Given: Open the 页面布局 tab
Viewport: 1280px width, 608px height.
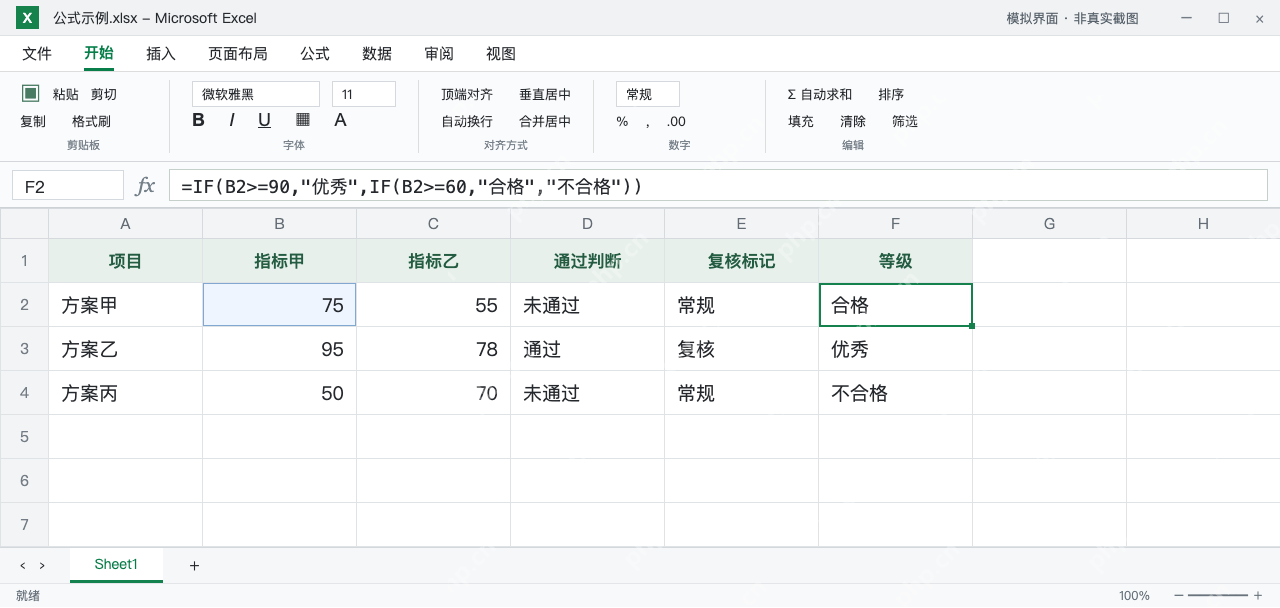Looking at the screenshot, I should click(x=238, y=54).
